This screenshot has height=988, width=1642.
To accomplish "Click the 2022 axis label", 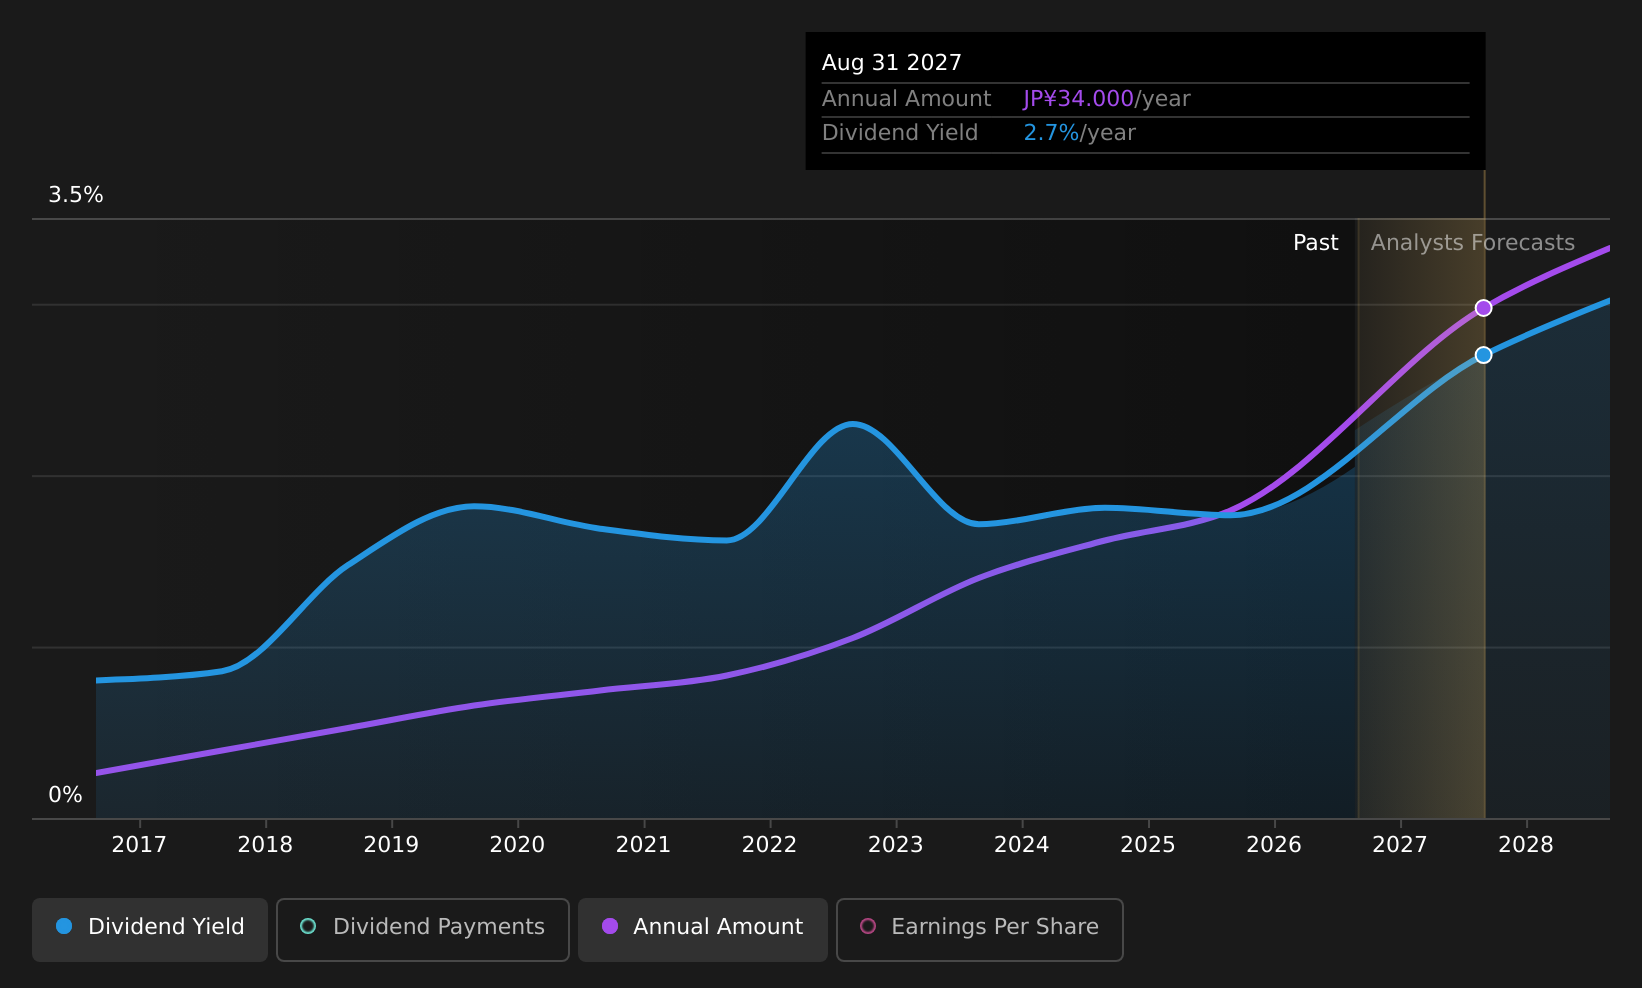I will pos(769,845).
